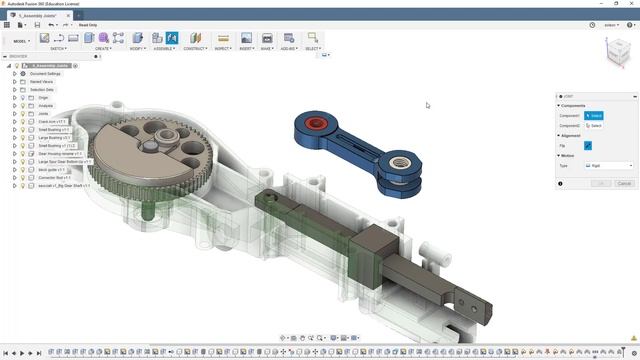Toggle visibility bulb for Large Bushing
Viewport: 640px width, 360px height.
[x=23, y=138]
